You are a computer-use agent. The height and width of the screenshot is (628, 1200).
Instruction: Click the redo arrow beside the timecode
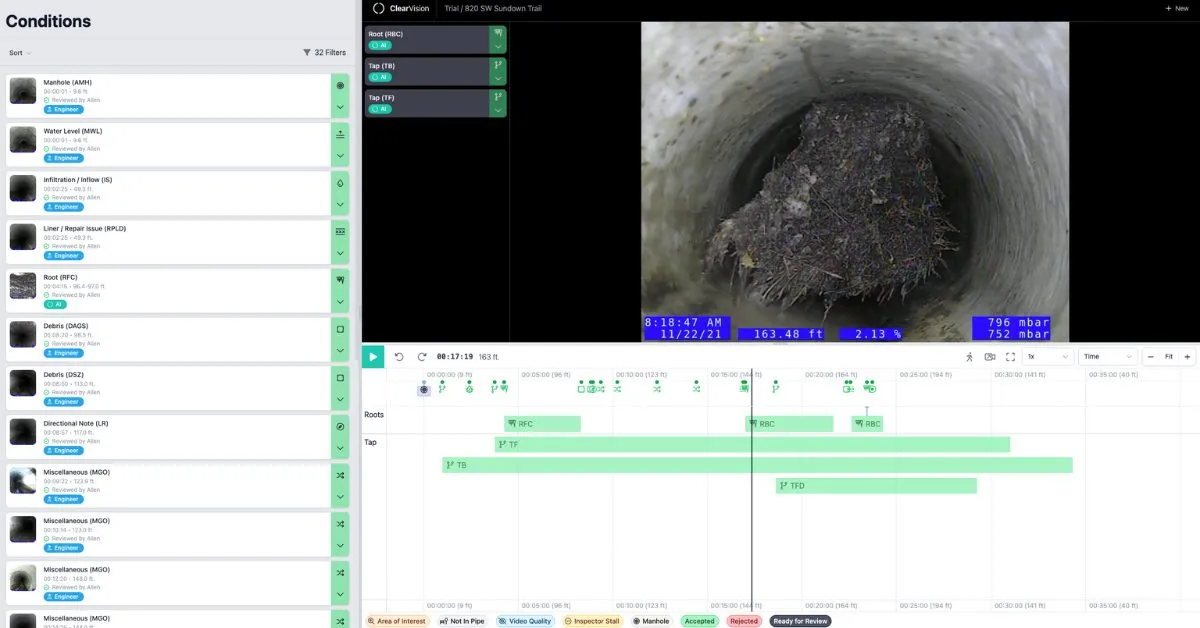[422, 357]
